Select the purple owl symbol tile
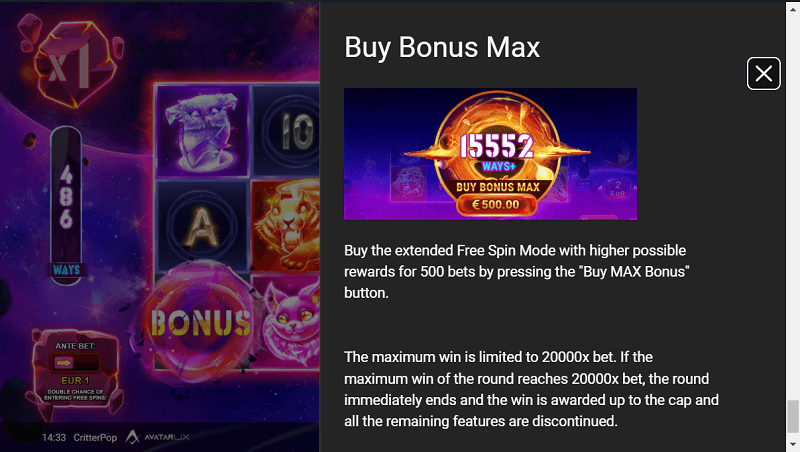Screen dimensions: 800x452 point(203,131)
